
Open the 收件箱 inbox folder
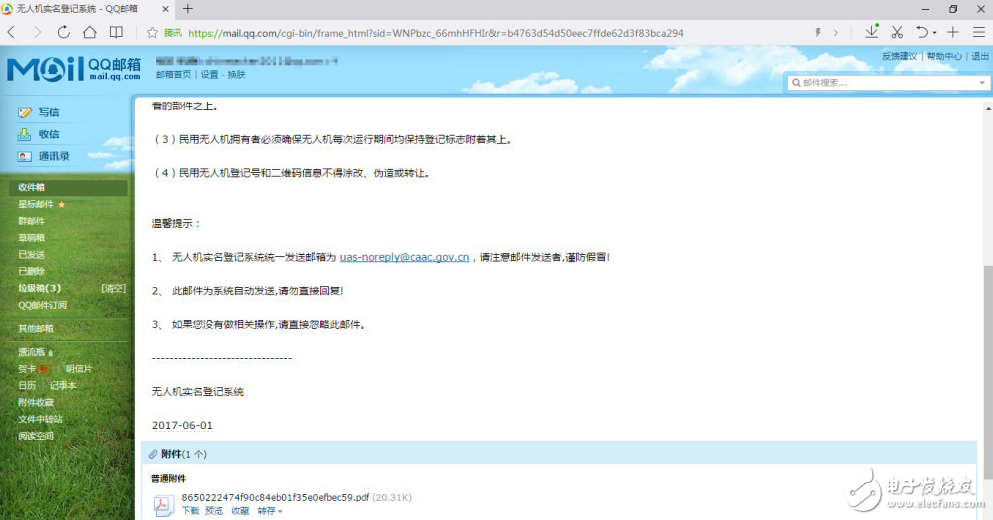(32, 187)
